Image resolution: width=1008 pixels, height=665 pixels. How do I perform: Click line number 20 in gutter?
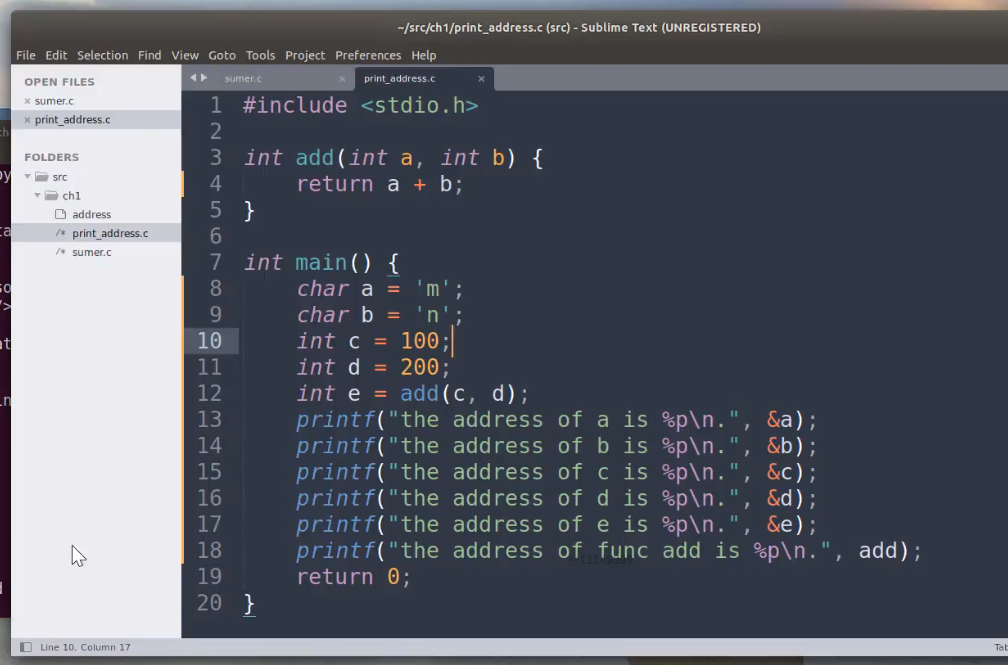point(210,603)
